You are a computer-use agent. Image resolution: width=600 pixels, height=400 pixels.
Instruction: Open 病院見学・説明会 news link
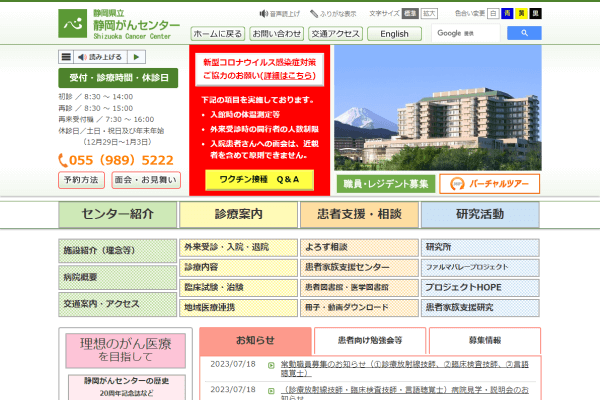click(404, 393)
